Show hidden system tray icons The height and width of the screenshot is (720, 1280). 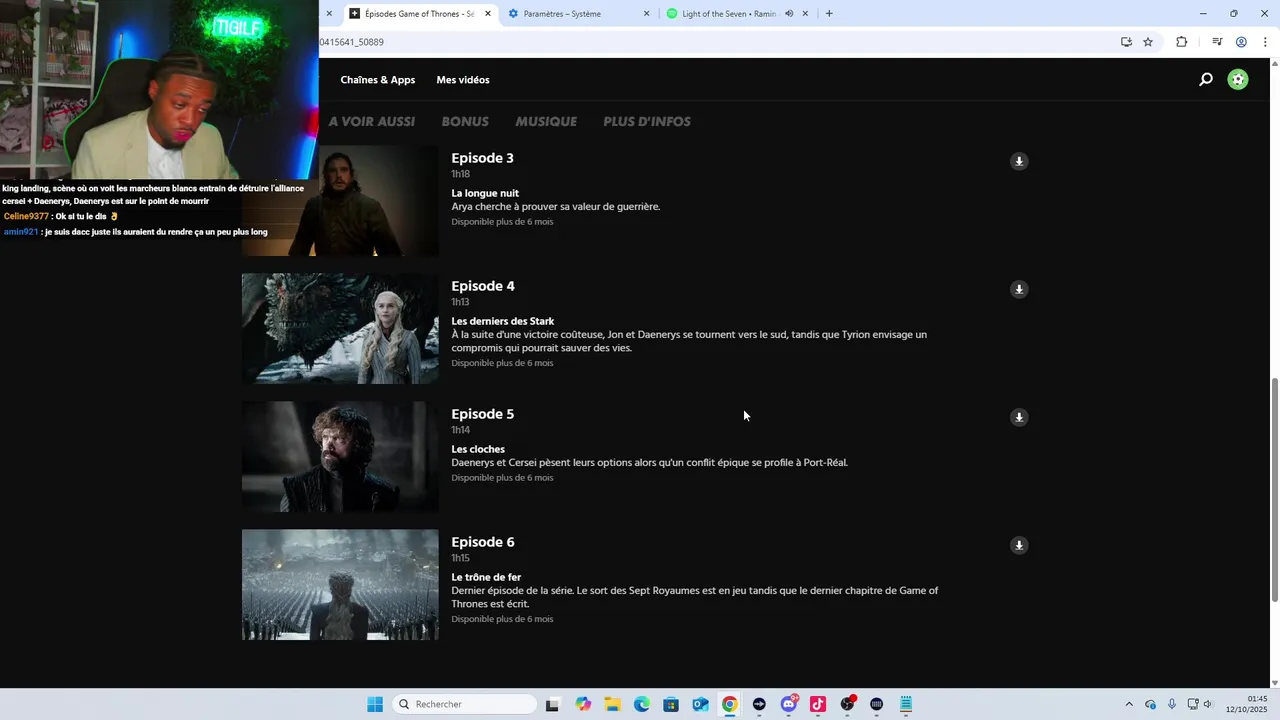(1129, 704)
